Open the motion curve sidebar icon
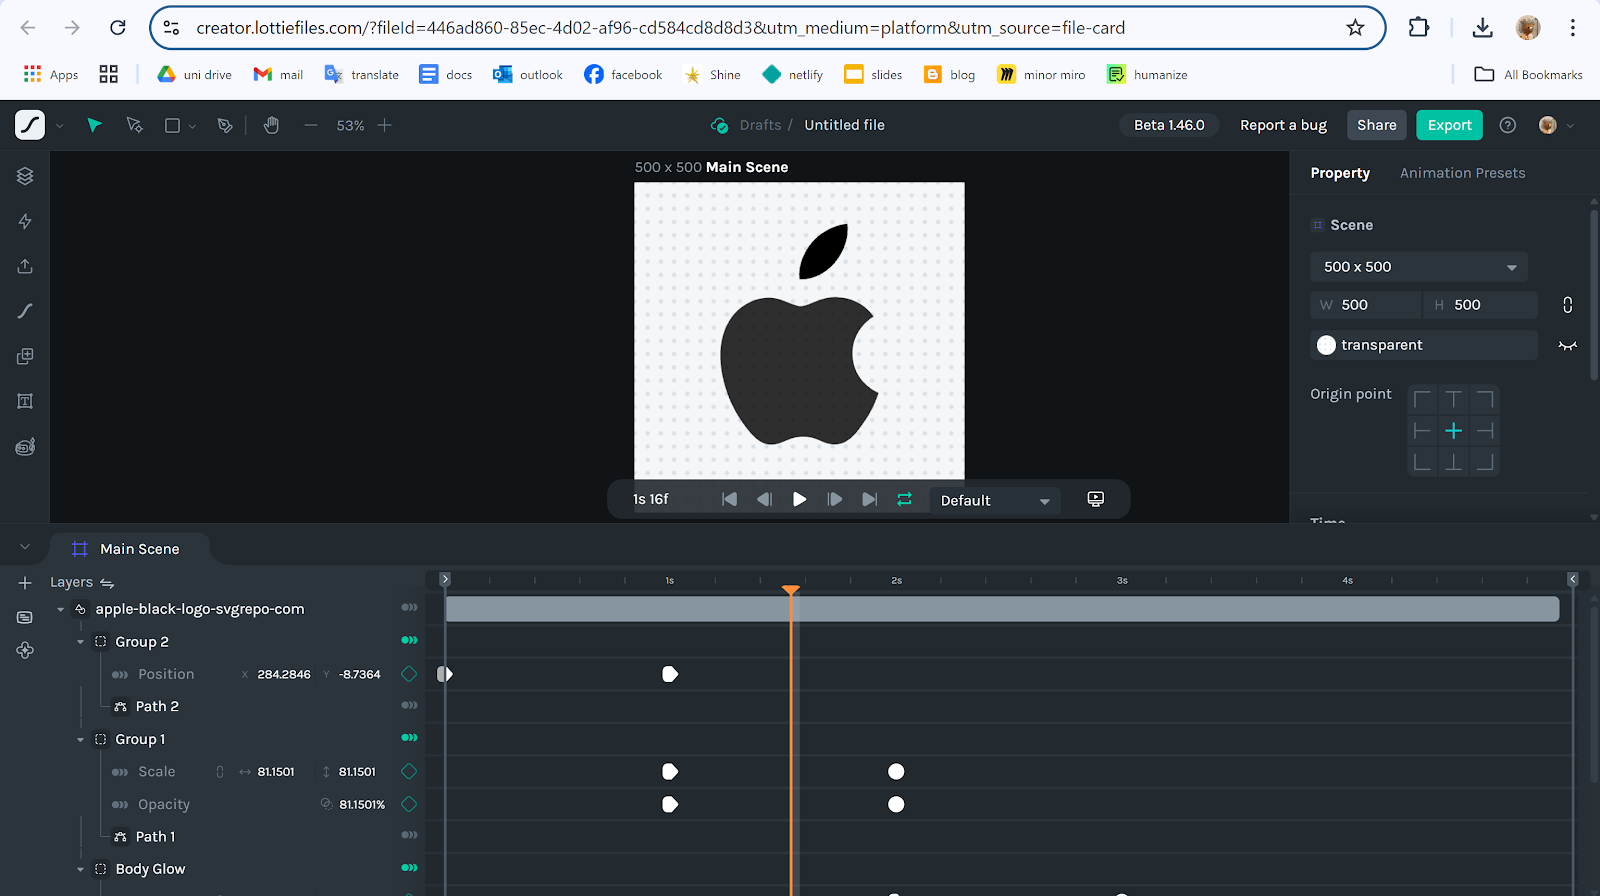The height and width of the screenshot is (896, 1600). 25,311
